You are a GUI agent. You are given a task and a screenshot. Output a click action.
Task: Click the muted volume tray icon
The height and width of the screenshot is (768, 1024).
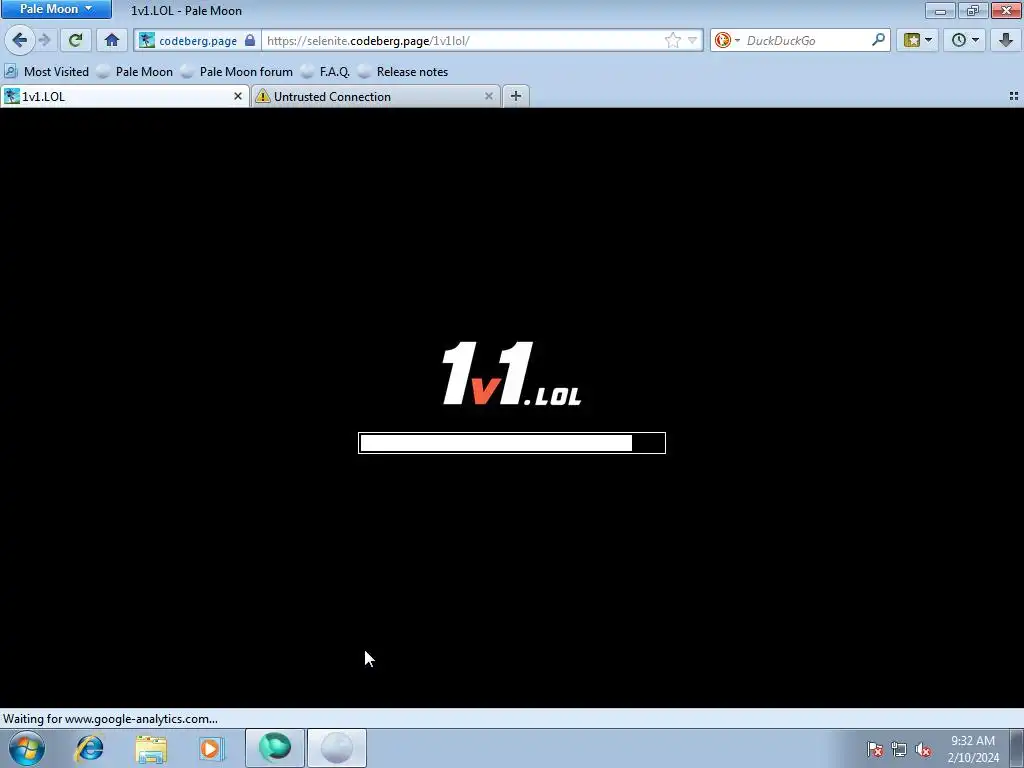click(x=923, y=749)
